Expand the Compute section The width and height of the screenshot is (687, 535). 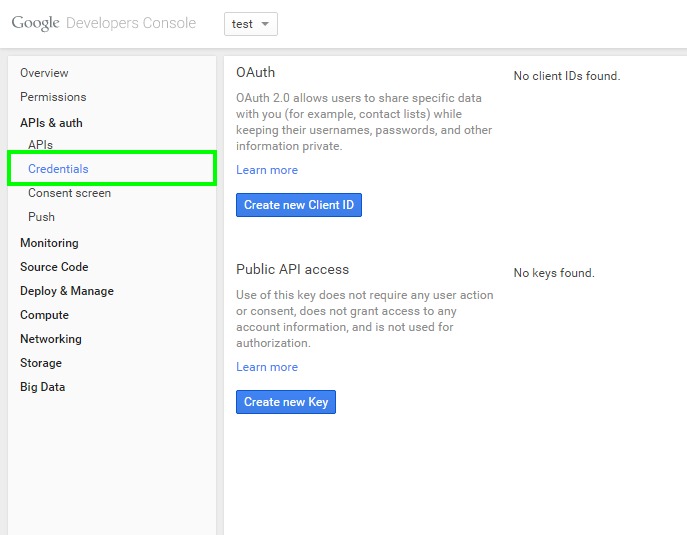click(x=45, y=315)
